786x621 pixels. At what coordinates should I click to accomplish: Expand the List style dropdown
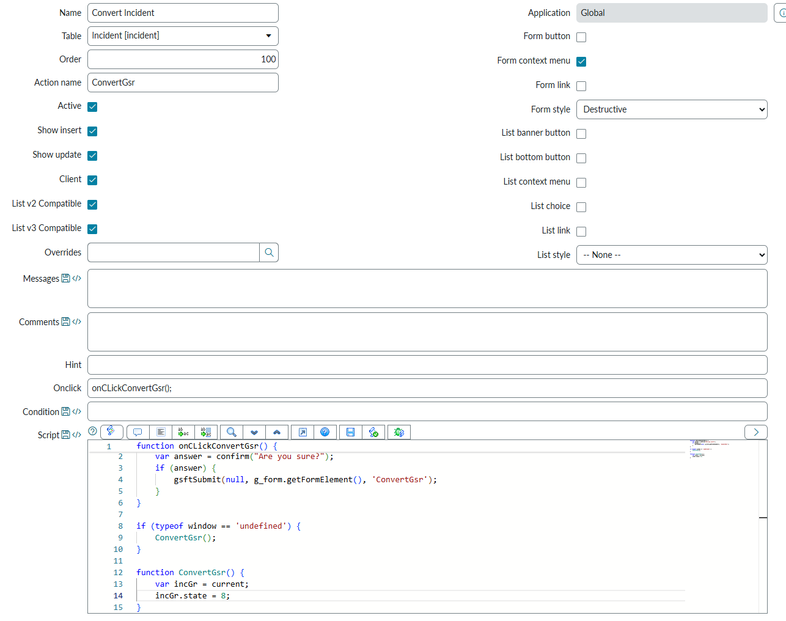[672, 255]
